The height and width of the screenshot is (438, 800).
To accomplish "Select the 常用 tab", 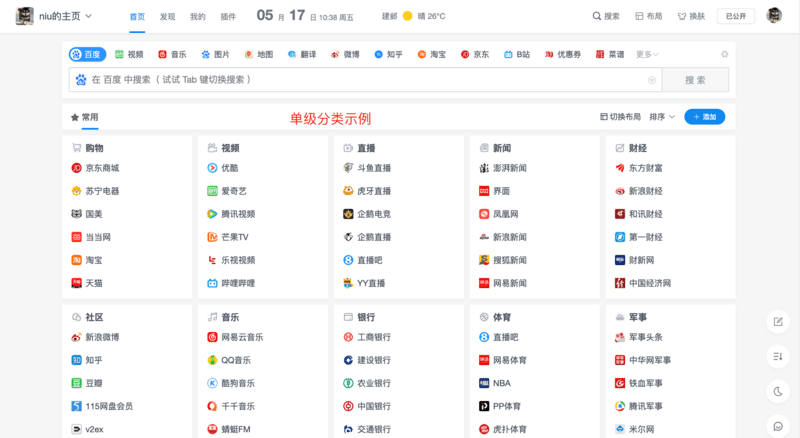I will (x=85, y=117).
